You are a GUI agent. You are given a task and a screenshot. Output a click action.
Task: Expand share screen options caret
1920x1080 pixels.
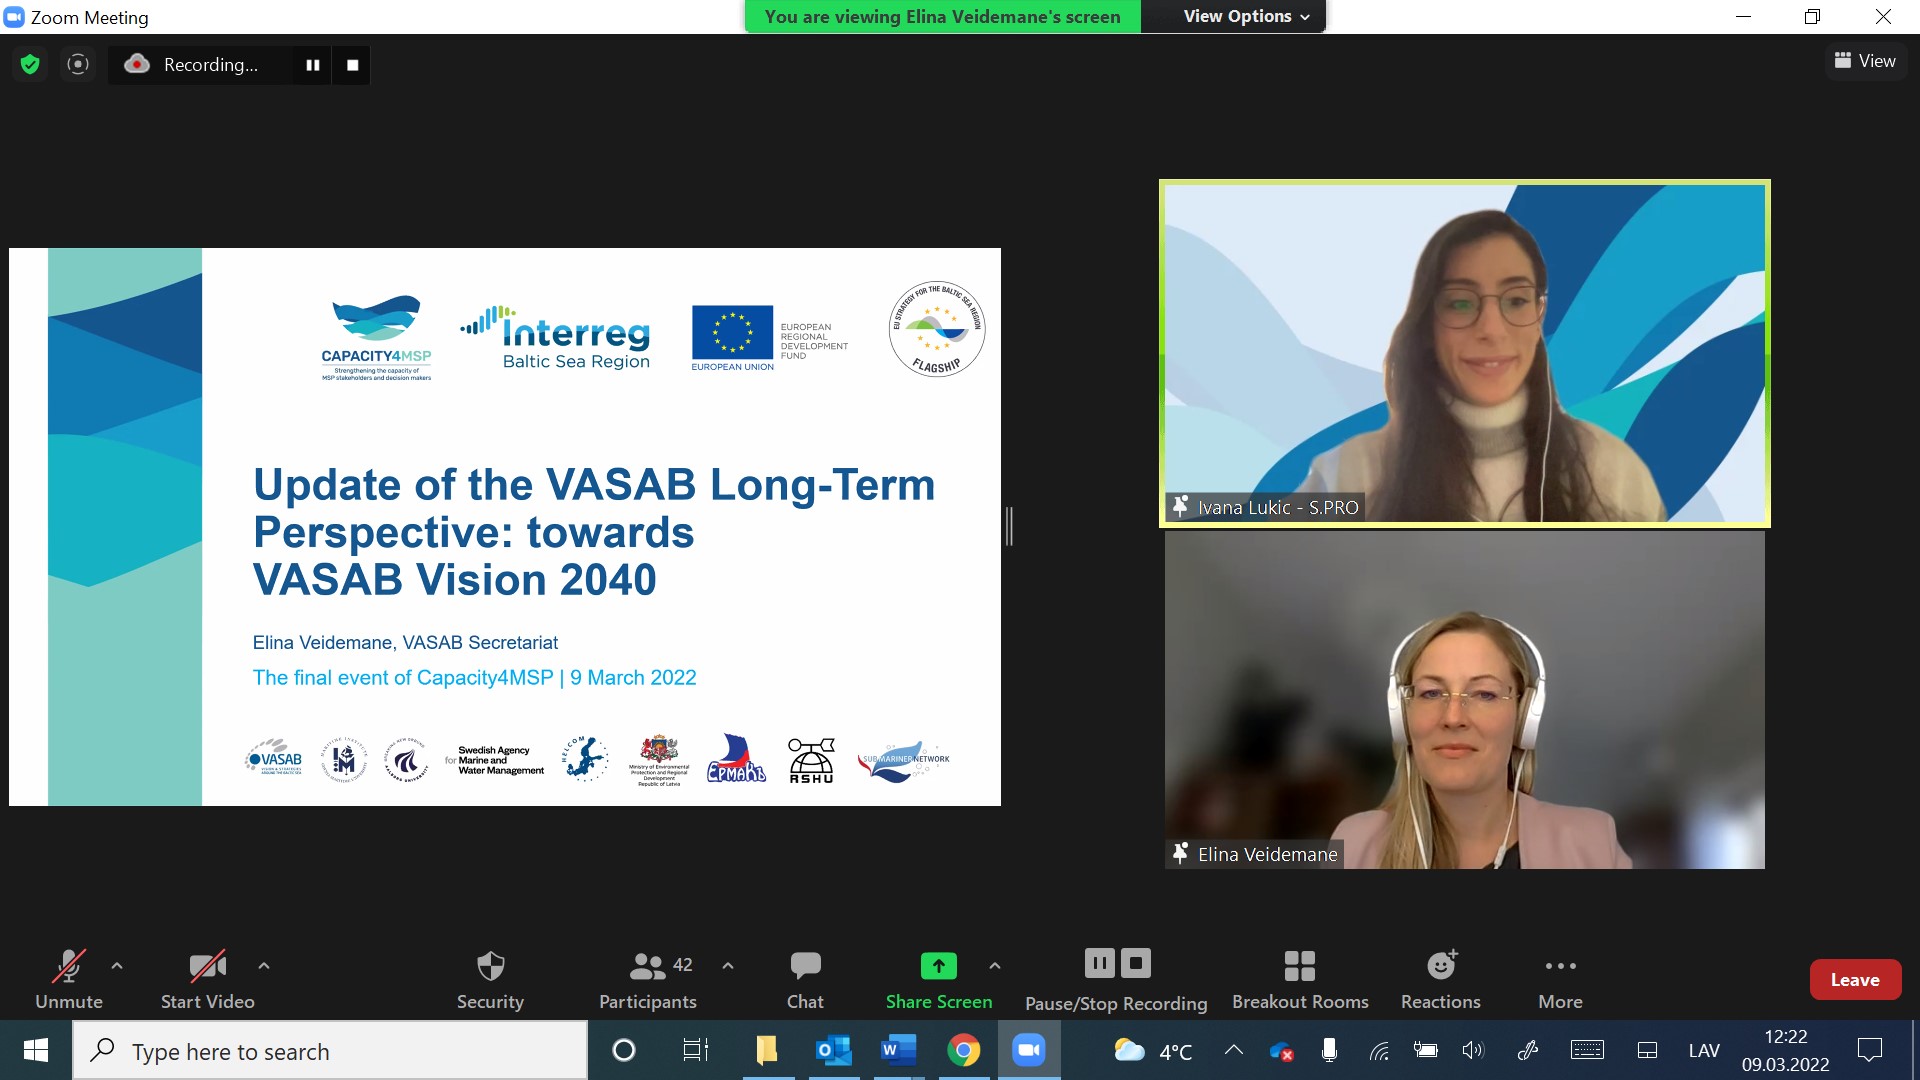(994, 966)
